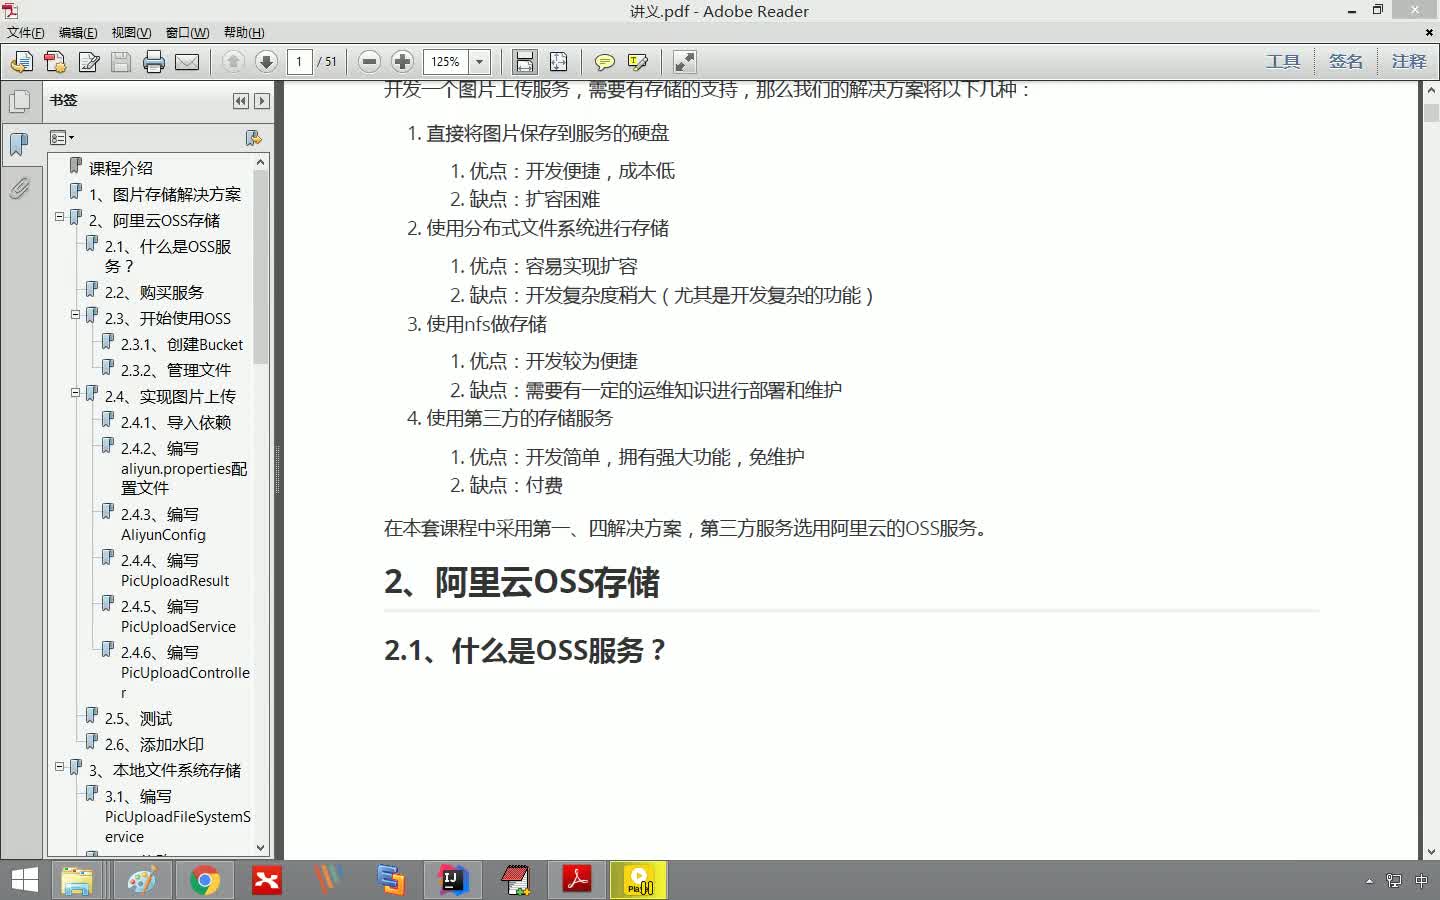Click the Create PDF online icon
Screen dimensions: 1440x900
pyautogui.click(x=55, y=62)
